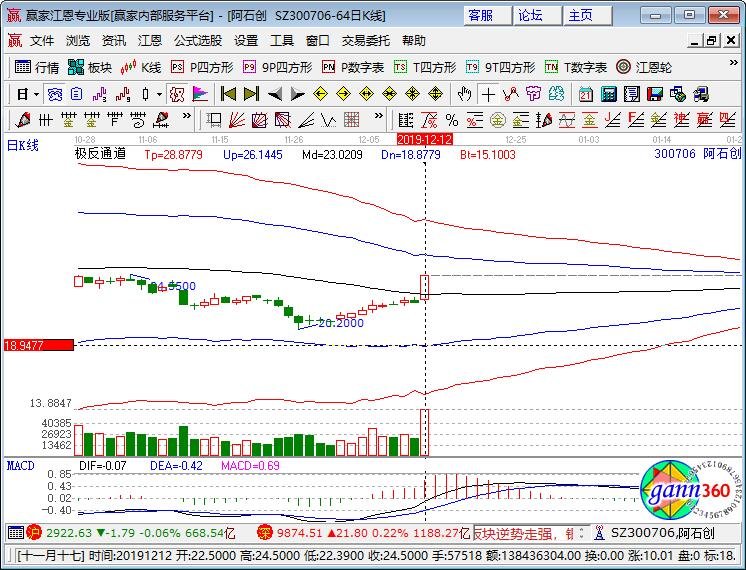
Task: Open the 9T四方形 tool
Action: (x=501, y=68)
